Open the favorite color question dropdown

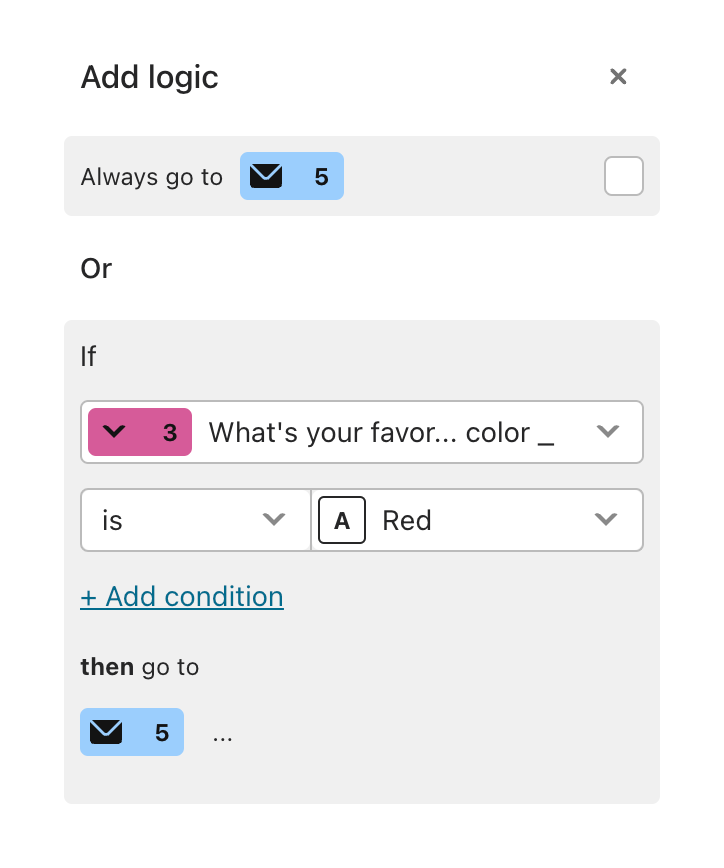pyautogui.click(x=608, y=432)
